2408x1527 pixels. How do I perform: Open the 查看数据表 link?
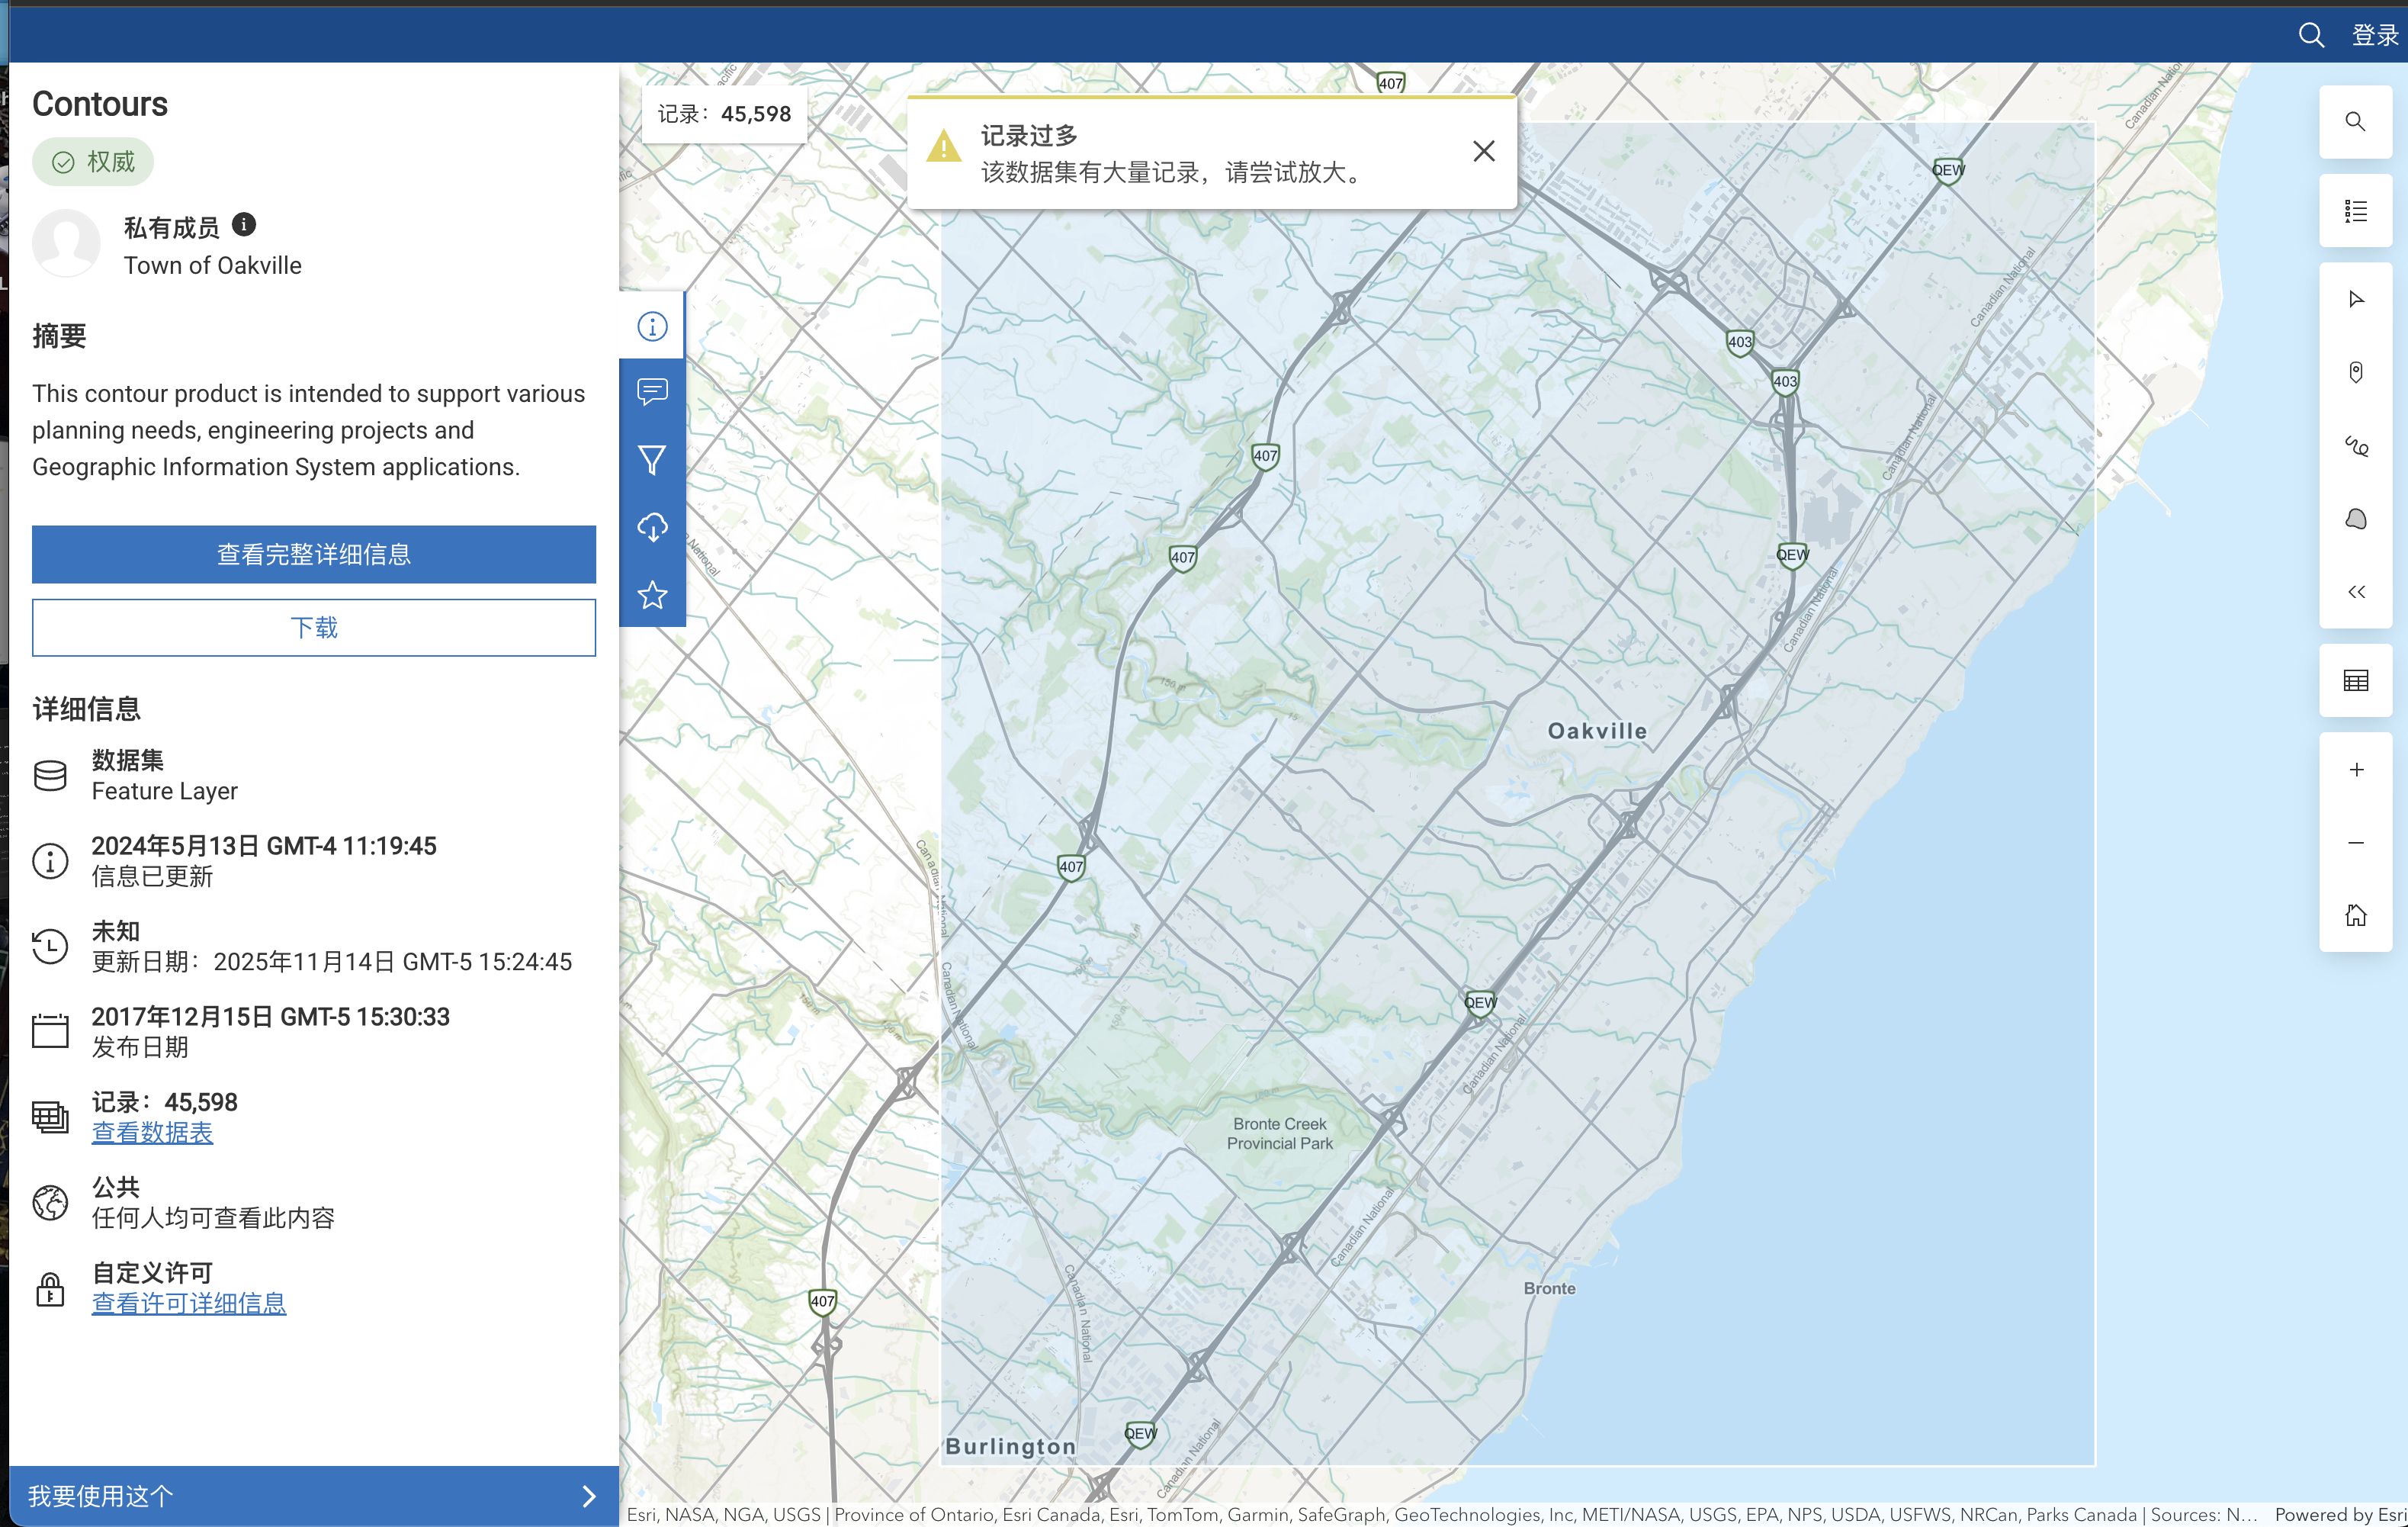[152, 1132]
